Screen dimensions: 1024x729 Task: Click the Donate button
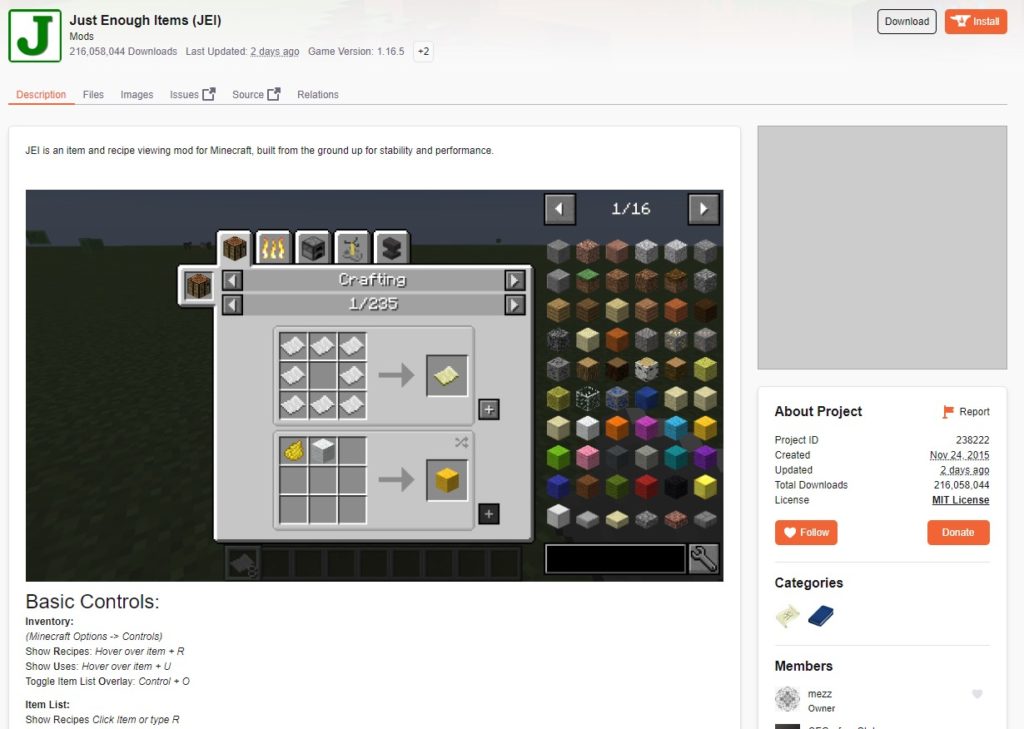[958, 532]
